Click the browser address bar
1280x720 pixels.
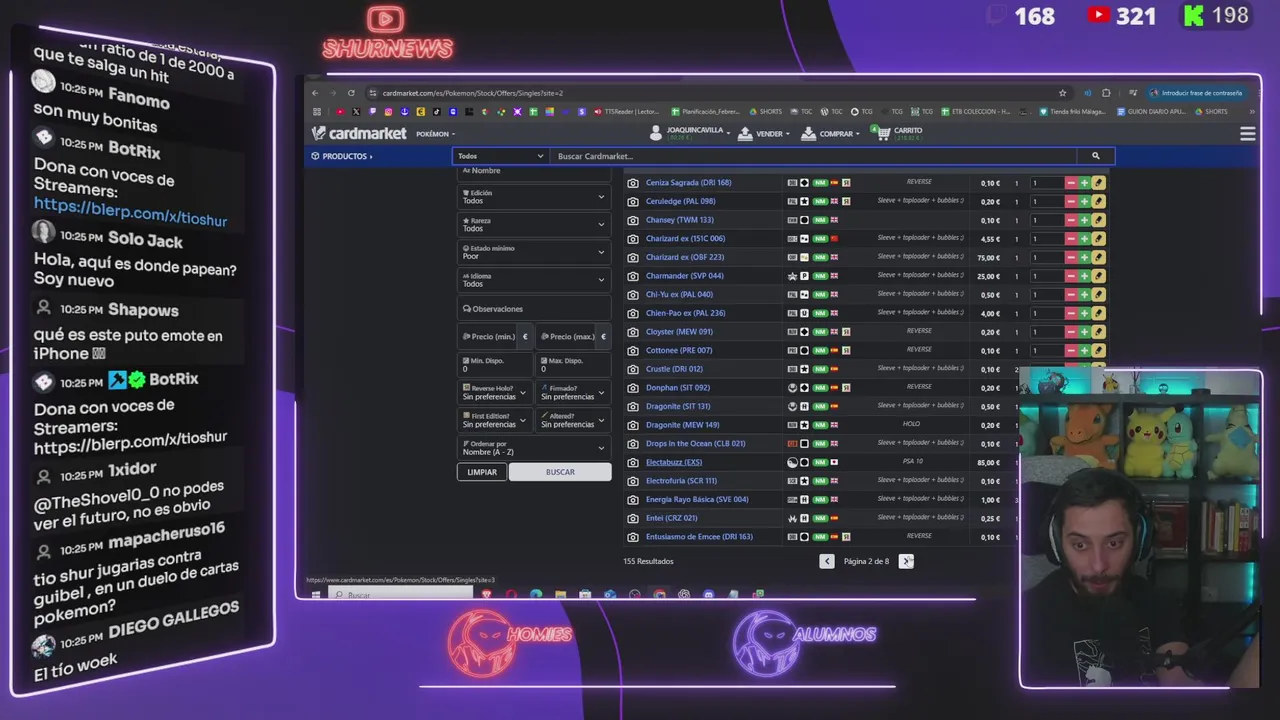tap(710, 93)
